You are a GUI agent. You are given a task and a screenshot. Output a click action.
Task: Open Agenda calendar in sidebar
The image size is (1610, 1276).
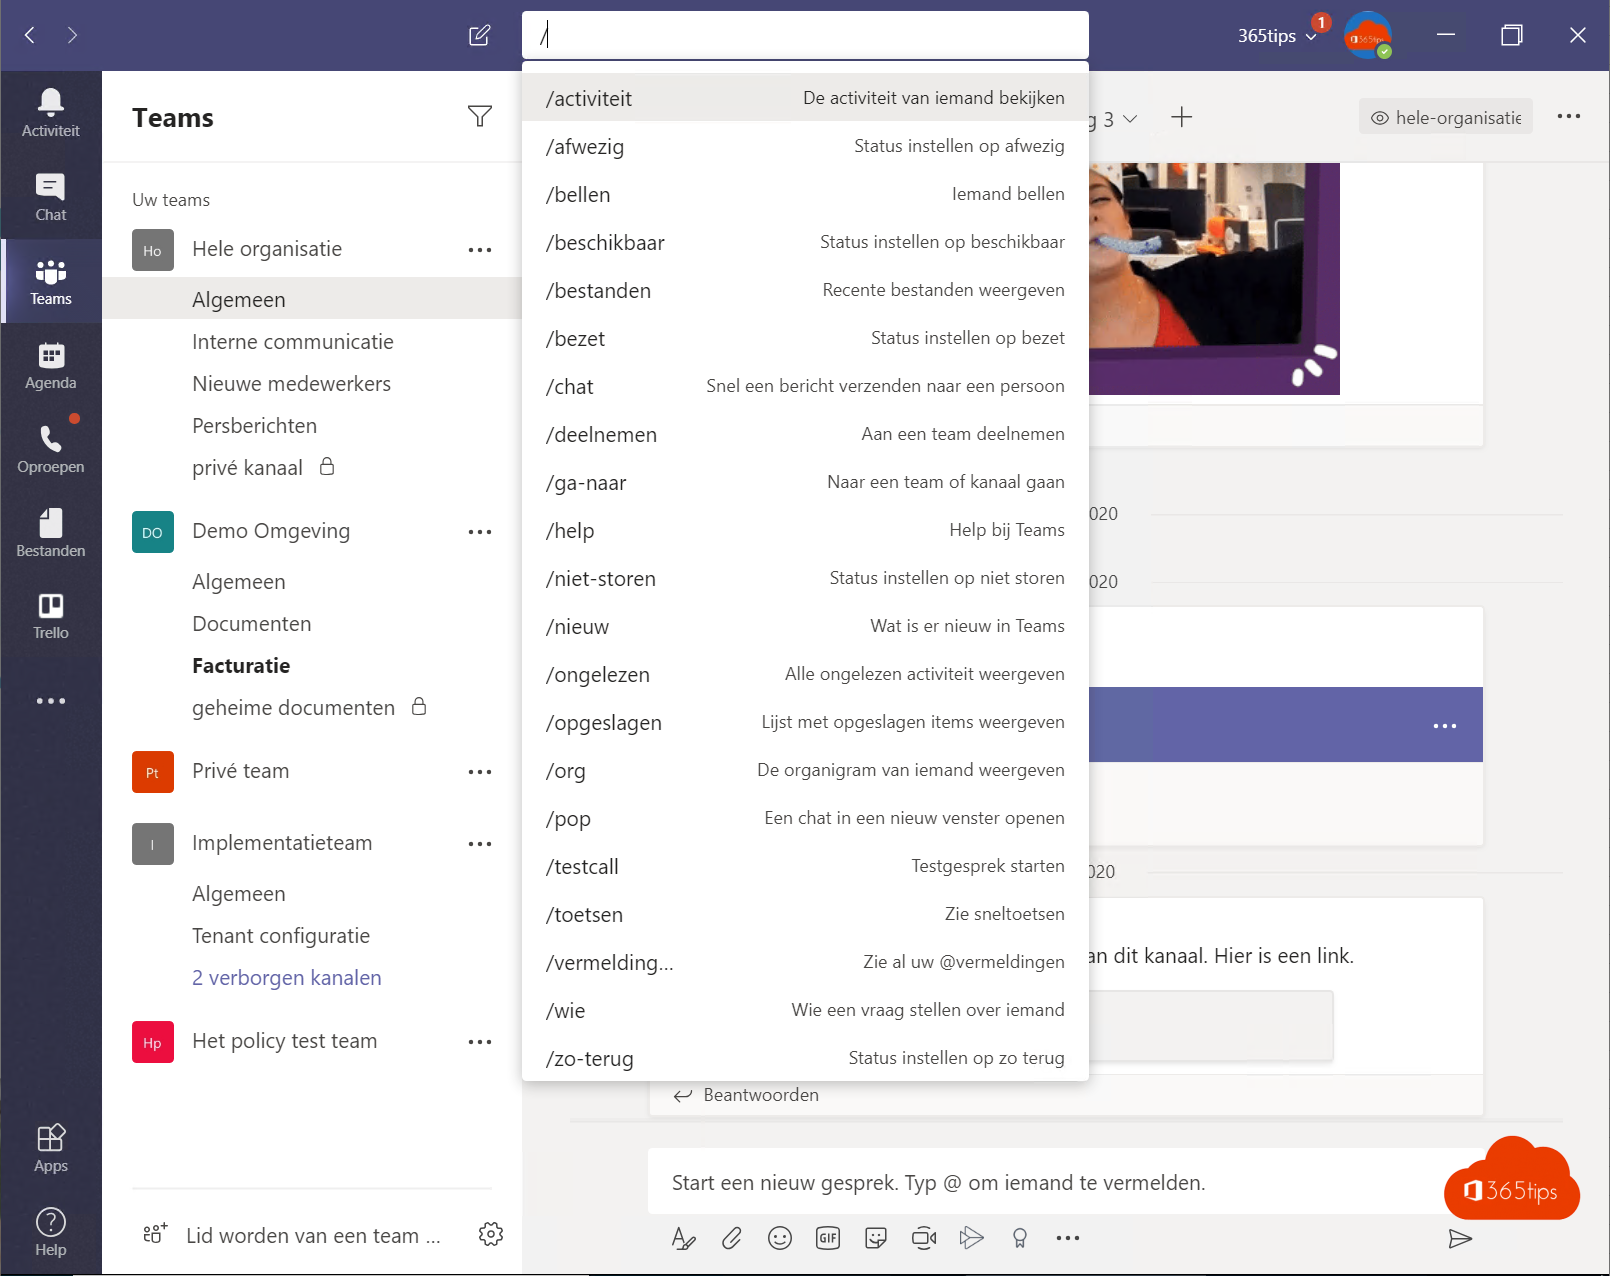coord(50,365)
